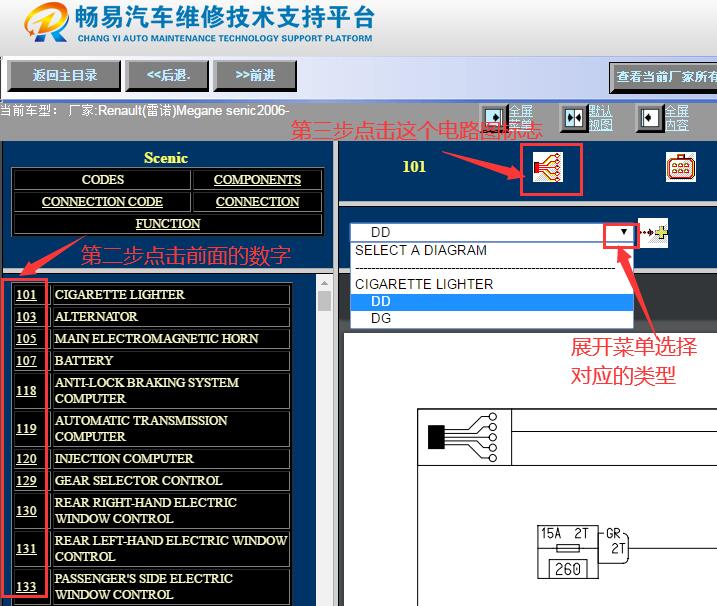Select INJECTION COMPUTER row text
Screen dimensions: 717x606
click(x=124, y=458)
